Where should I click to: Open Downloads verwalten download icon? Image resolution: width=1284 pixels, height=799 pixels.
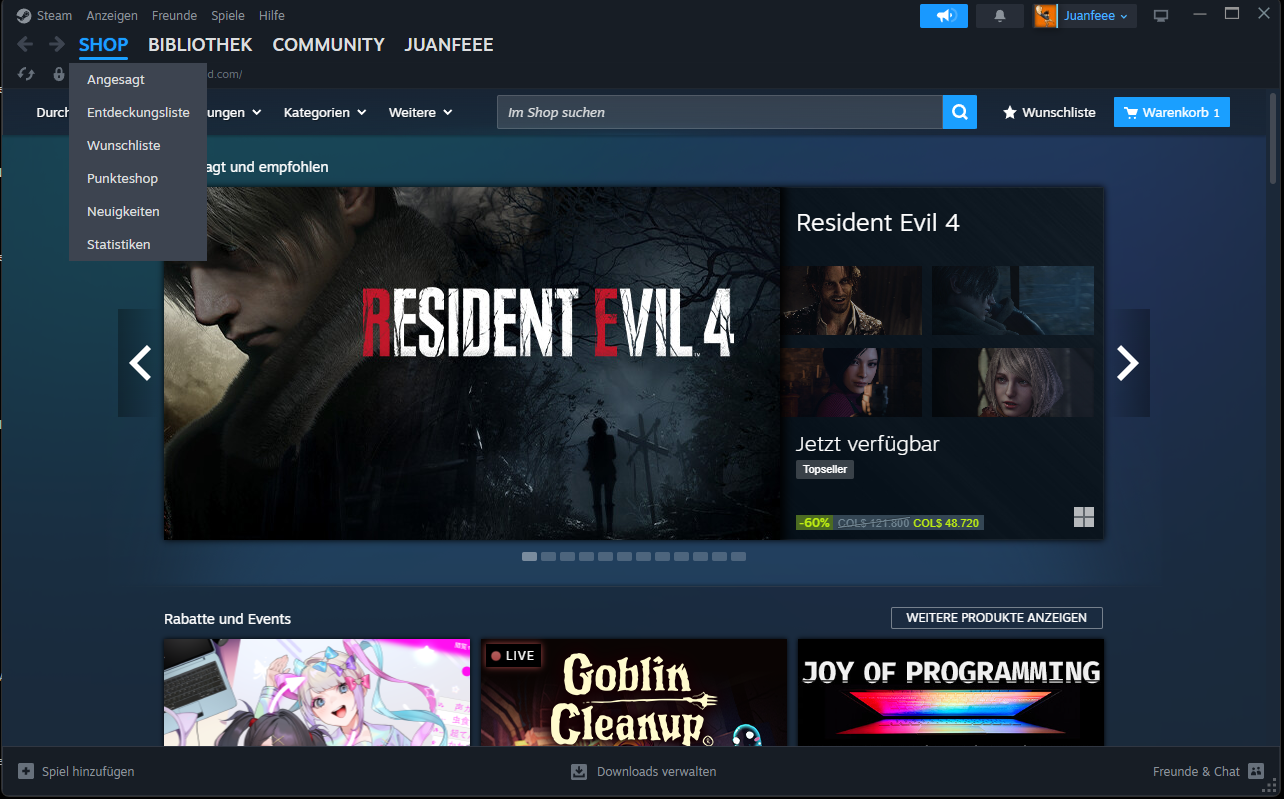click(x=579, y=771)
